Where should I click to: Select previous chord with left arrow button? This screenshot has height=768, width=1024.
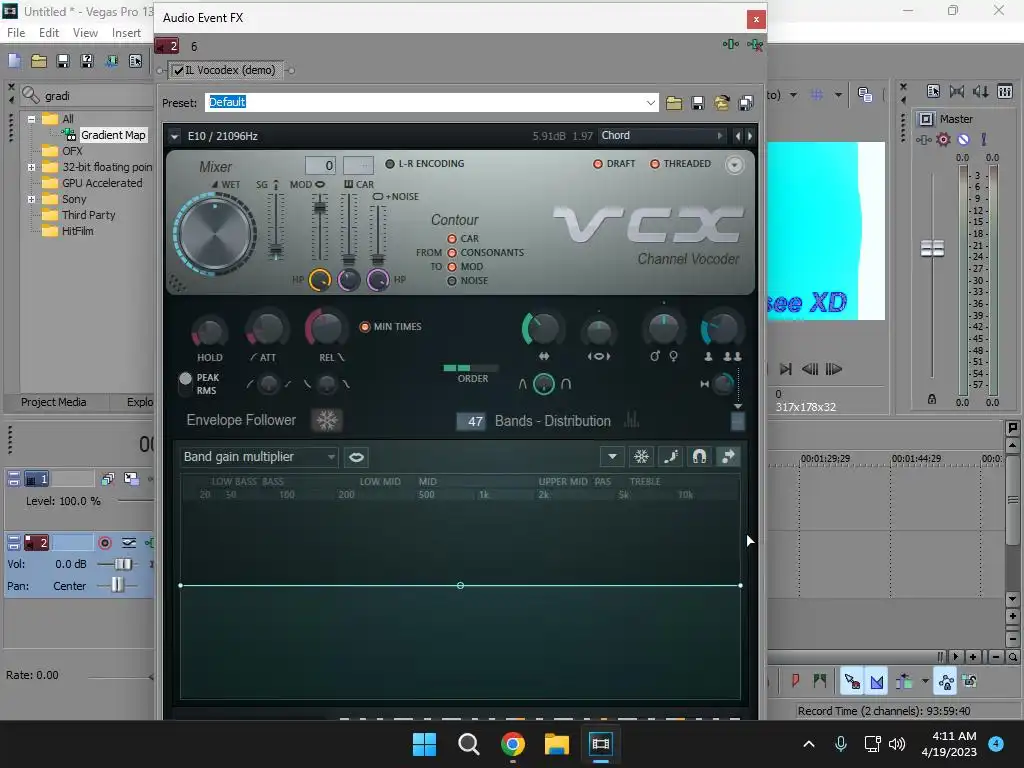coord(738,136)
